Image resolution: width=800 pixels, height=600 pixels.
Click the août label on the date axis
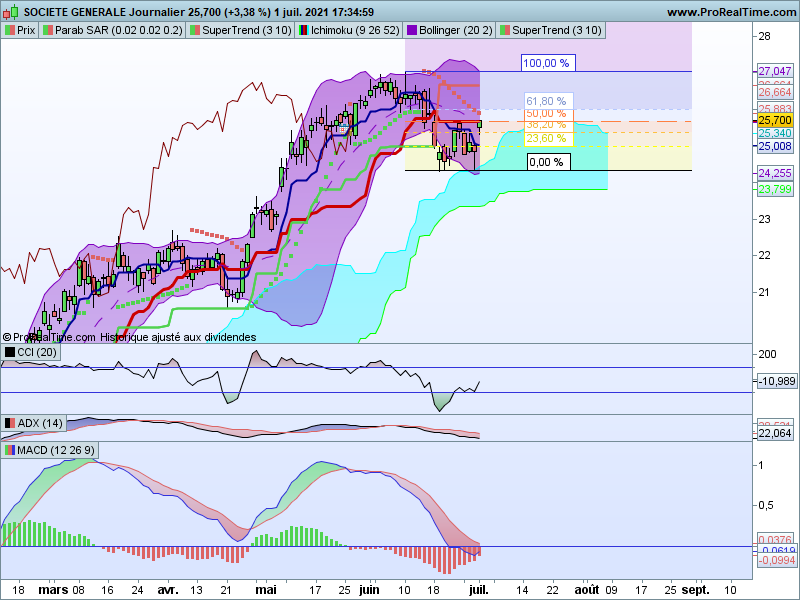click(587, 590)
